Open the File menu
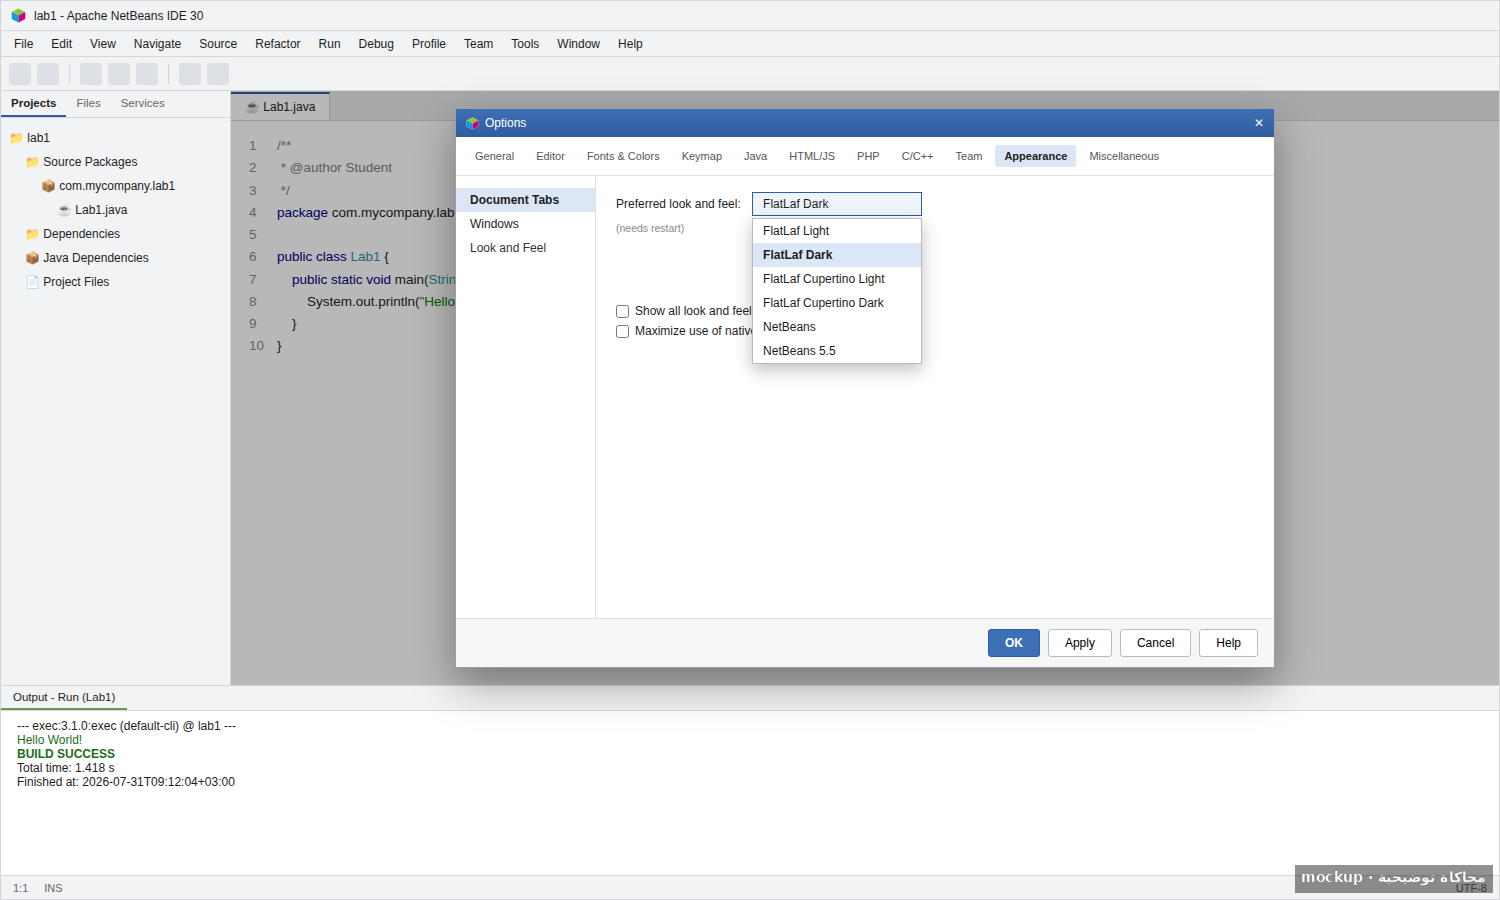1500x900 pixels. (x=24, y=44)
